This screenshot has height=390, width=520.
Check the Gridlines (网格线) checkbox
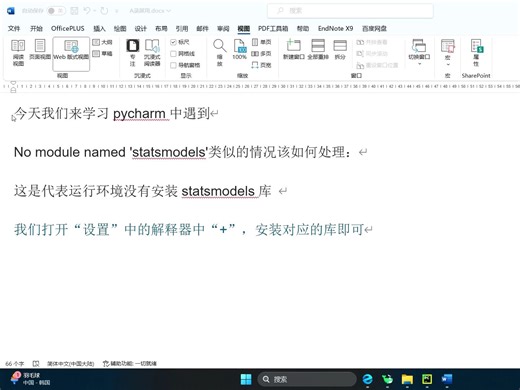coord(173,54)
